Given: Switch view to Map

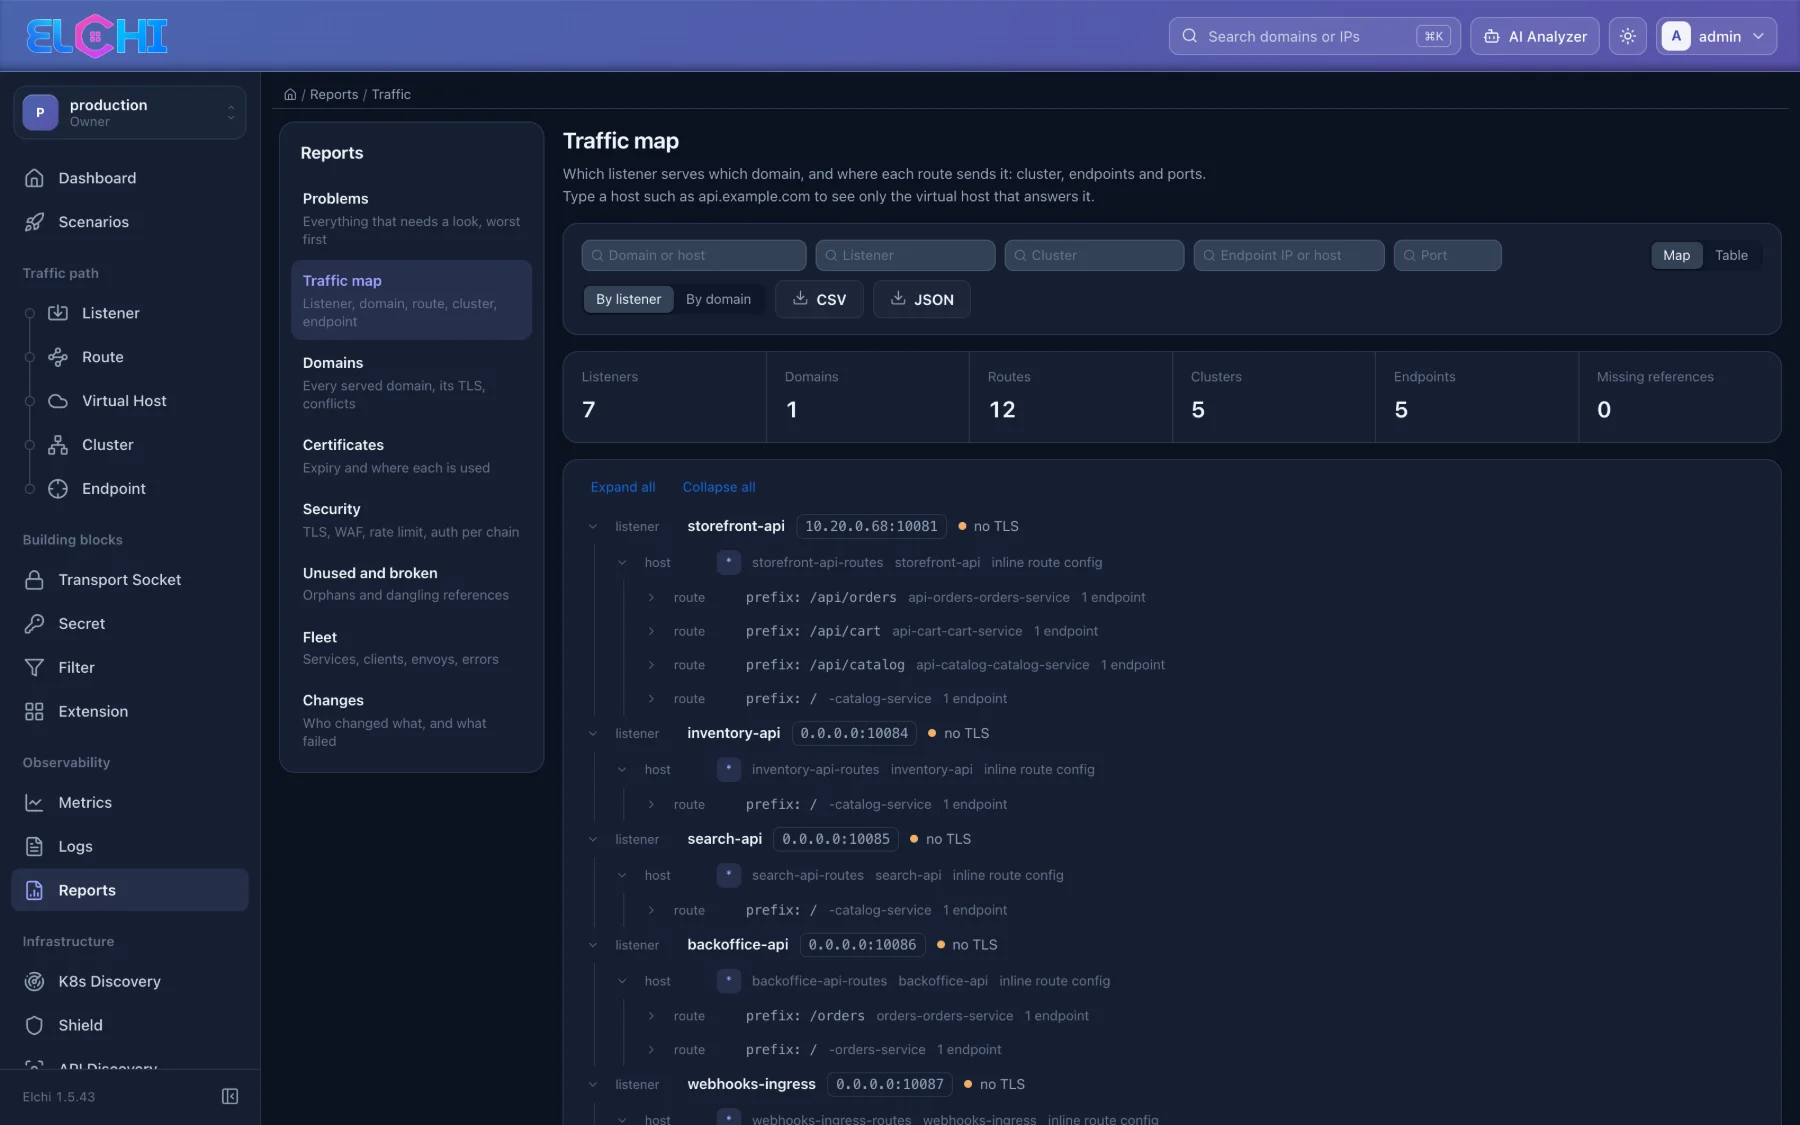Looking at the screenshot, I should [x=1676, y=255].
